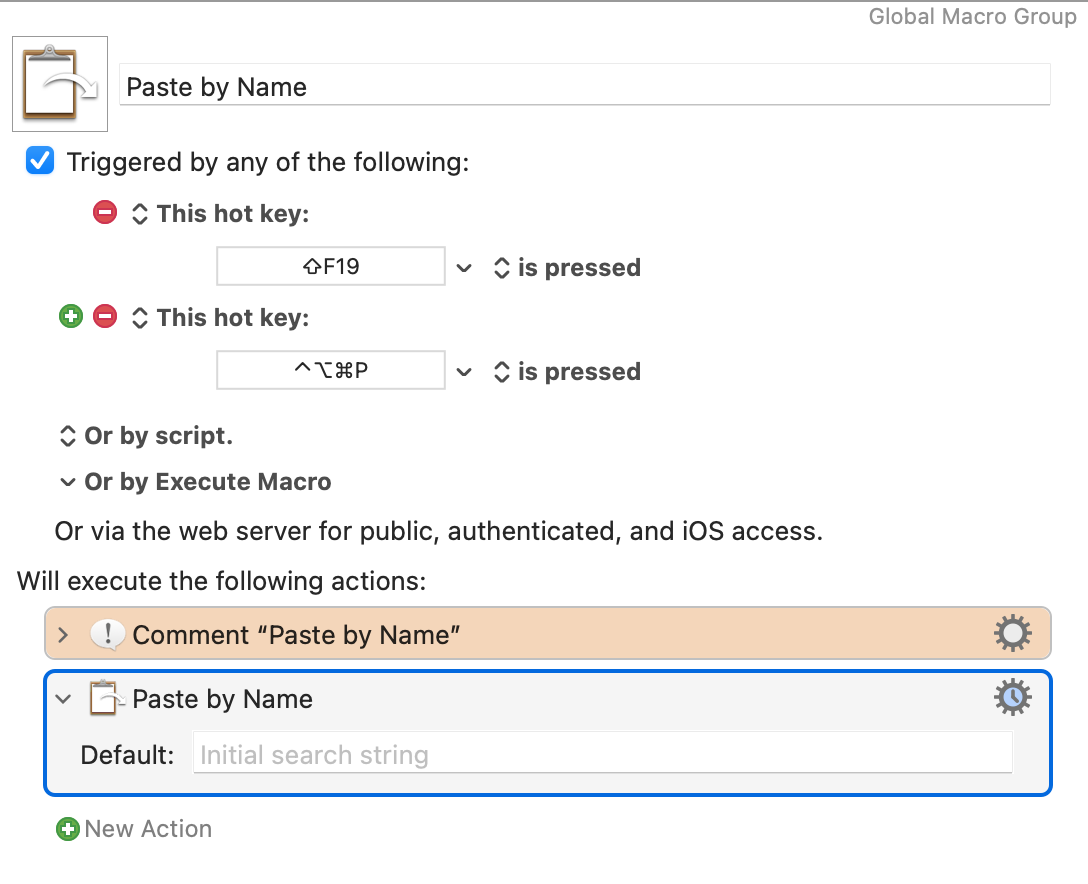This screenshot has width=1088, height=884.
Task: Click the Default initial search string field
Action: click(x=602, y=753)
